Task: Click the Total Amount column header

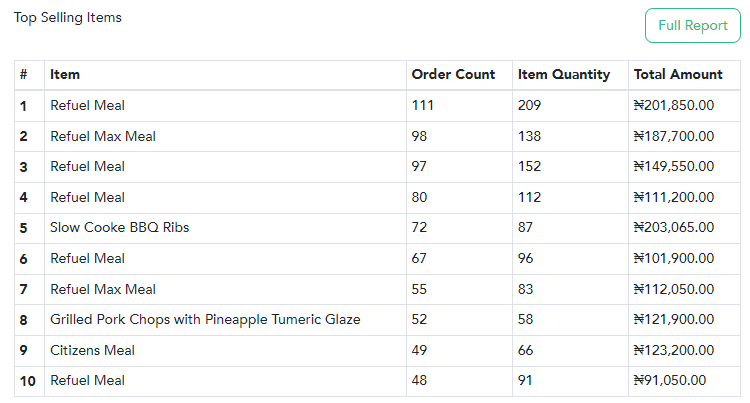Action: coord(678,75)
